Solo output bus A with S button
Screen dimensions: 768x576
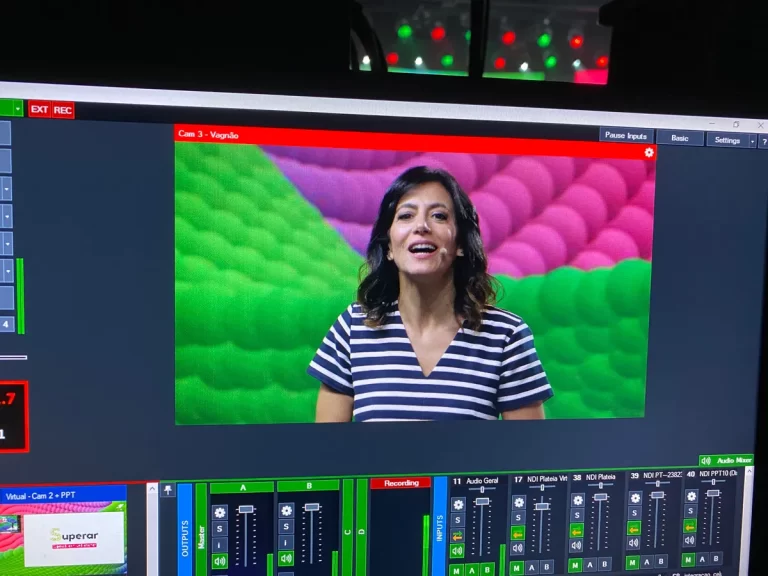219,528
